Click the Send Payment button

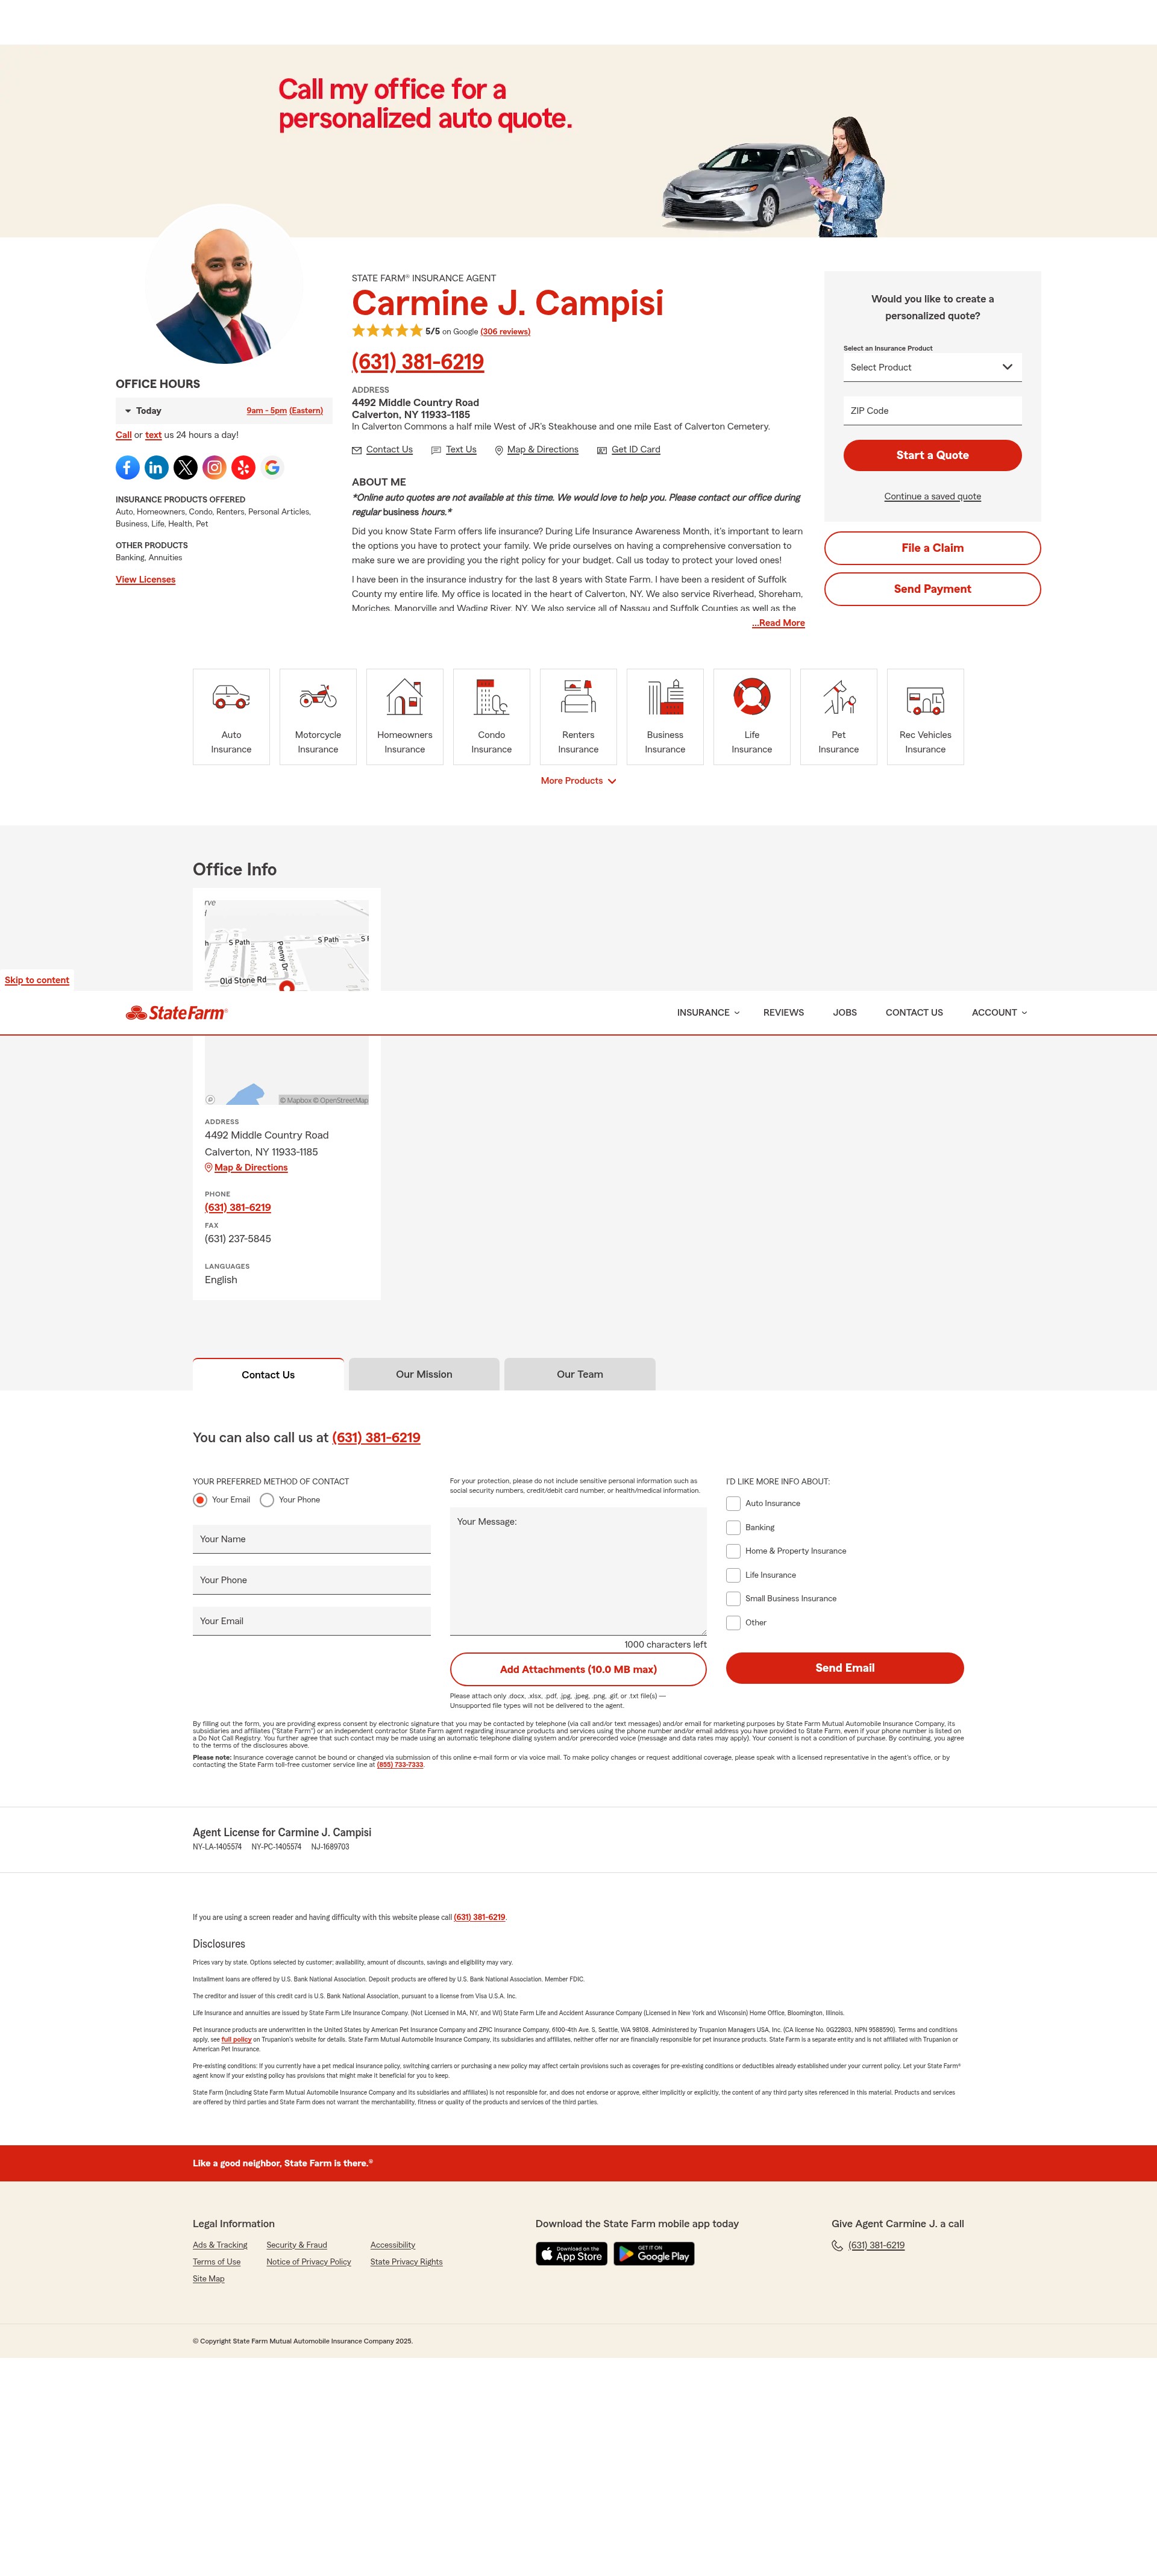[932, 589]
